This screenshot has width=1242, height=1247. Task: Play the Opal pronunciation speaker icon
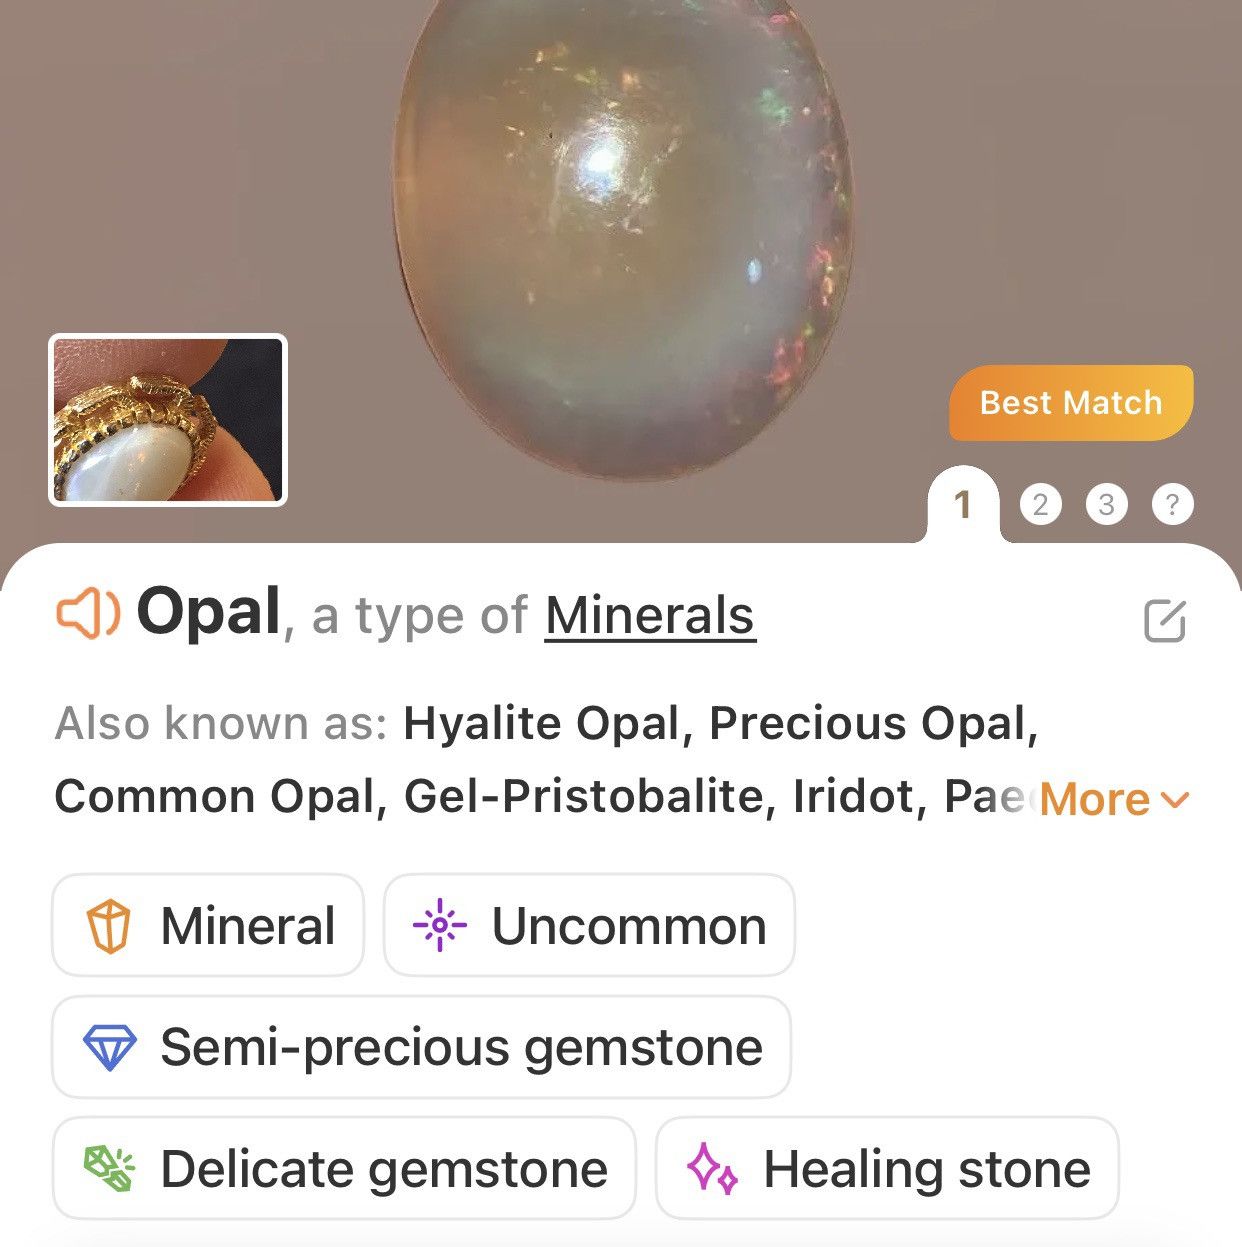87,613
